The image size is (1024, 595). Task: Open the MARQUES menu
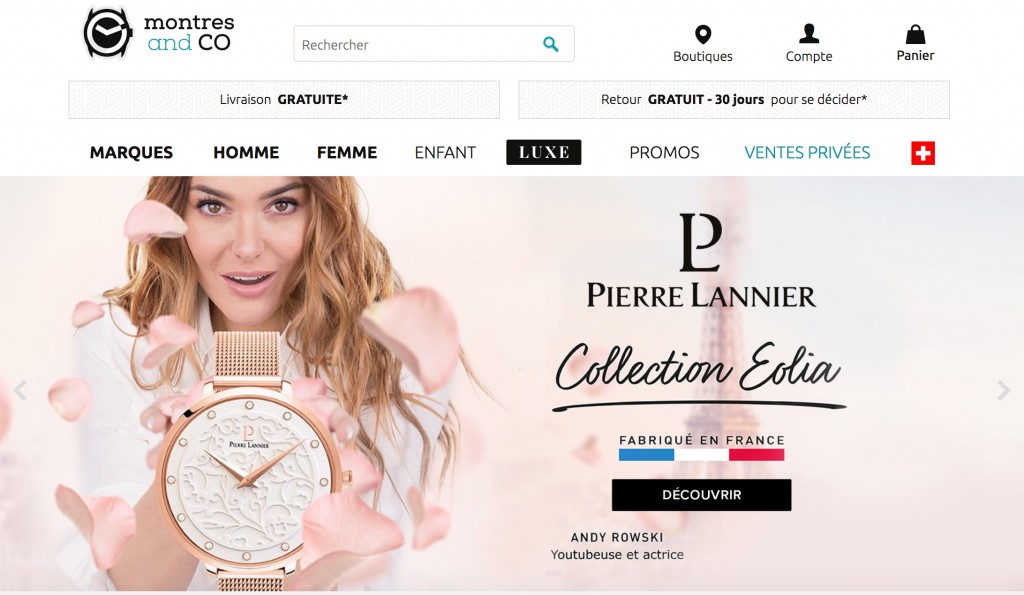[x=131, y=153]
